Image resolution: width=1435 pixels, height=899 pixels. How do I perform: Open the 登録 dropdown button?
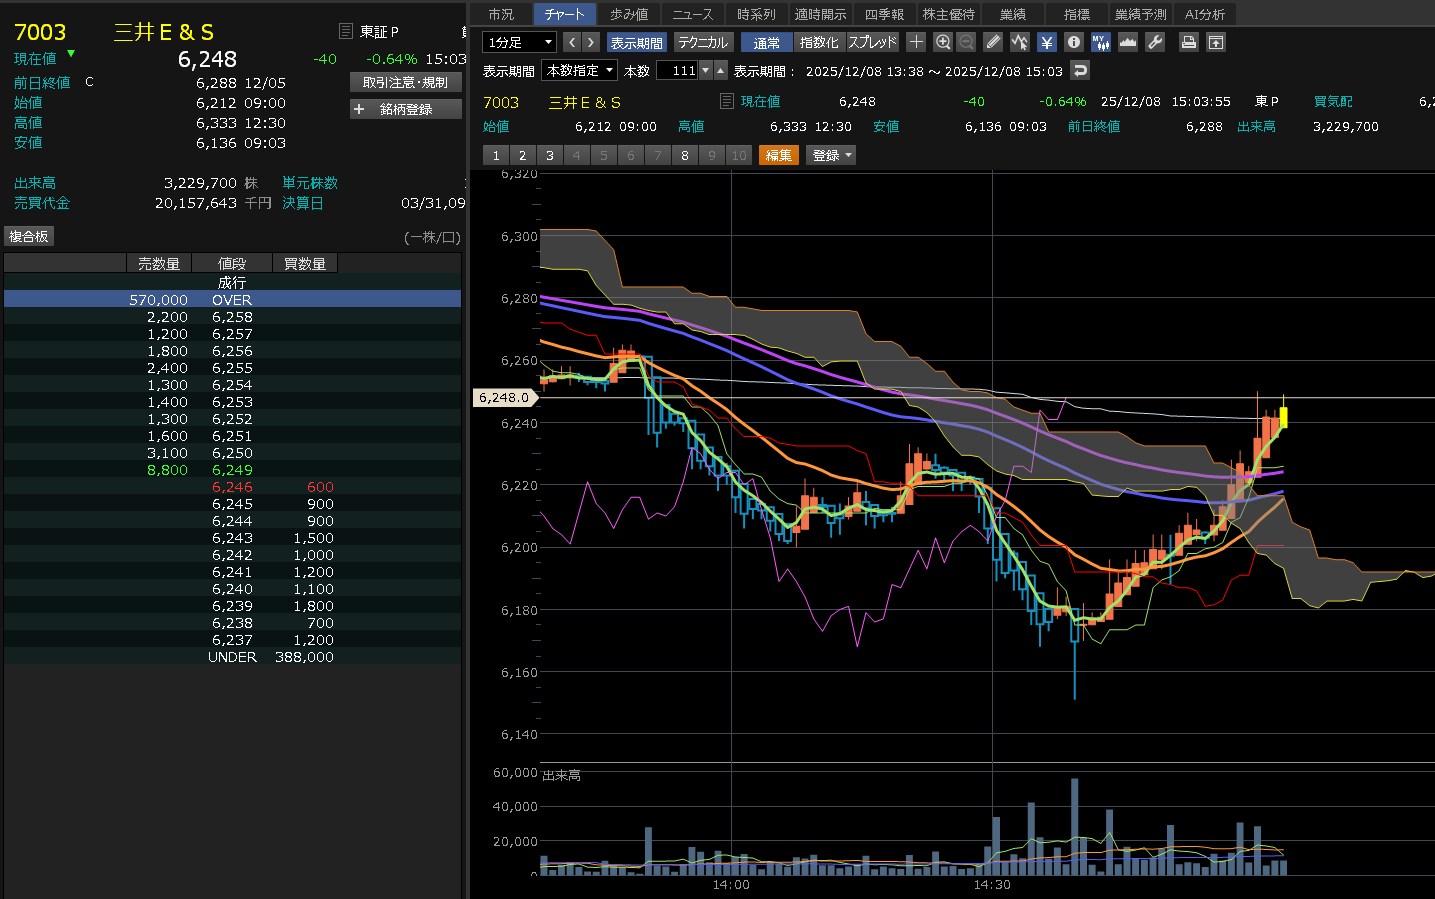831,155
